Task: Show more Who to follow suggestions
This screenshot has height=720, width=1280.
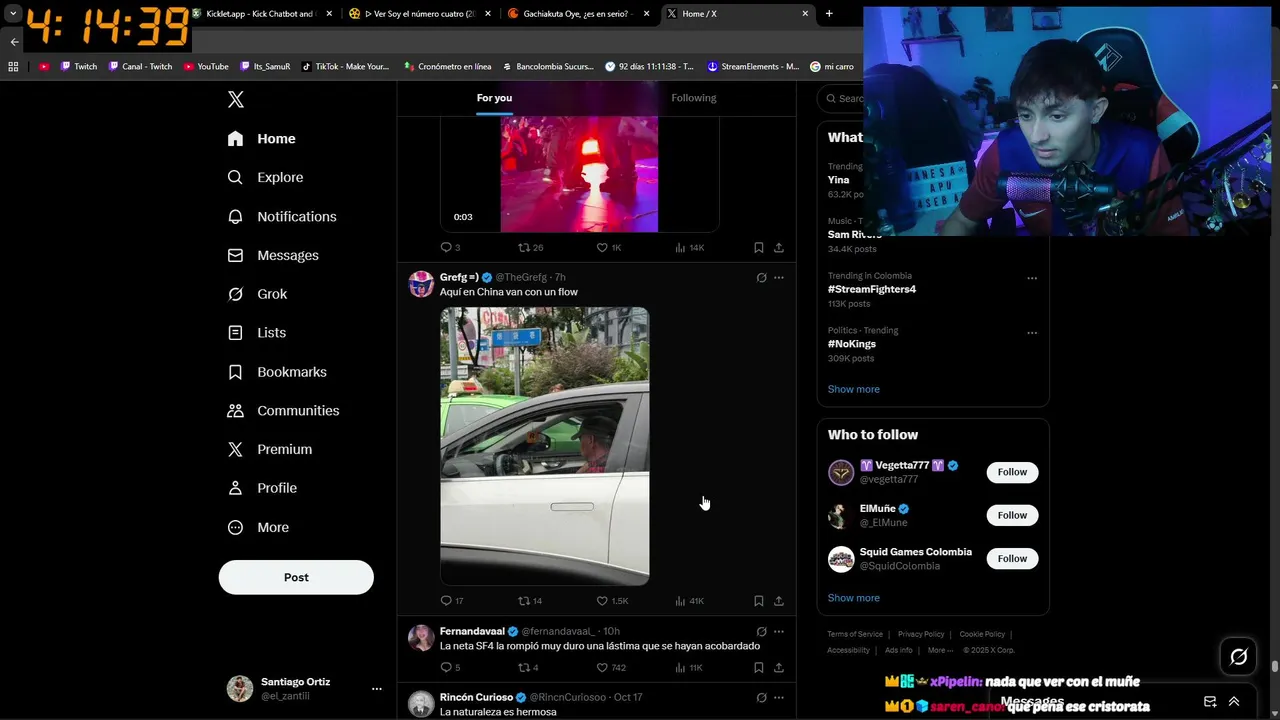Action: 854,598
